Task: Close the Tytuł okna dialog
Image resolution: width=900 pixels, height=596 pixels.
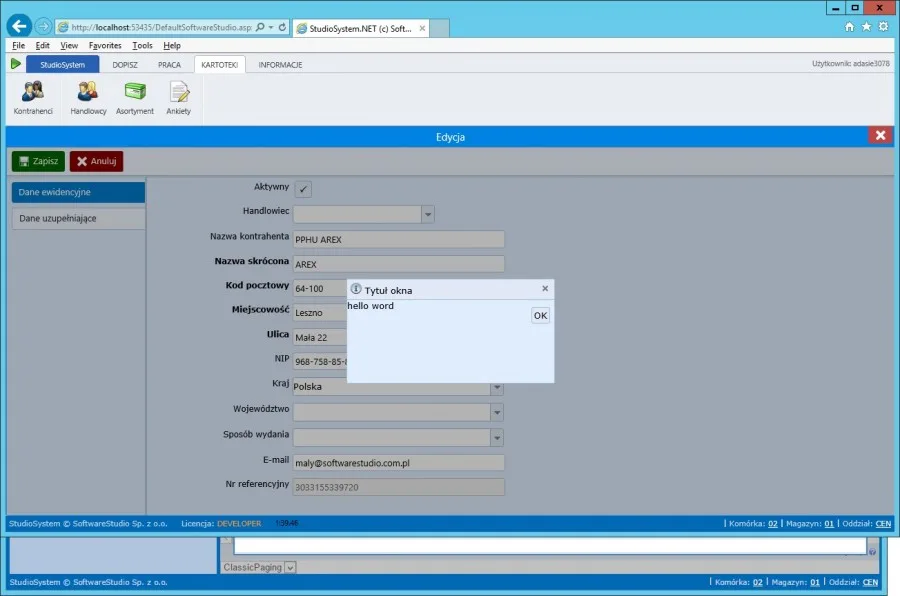Action: [x=545, y=288]
